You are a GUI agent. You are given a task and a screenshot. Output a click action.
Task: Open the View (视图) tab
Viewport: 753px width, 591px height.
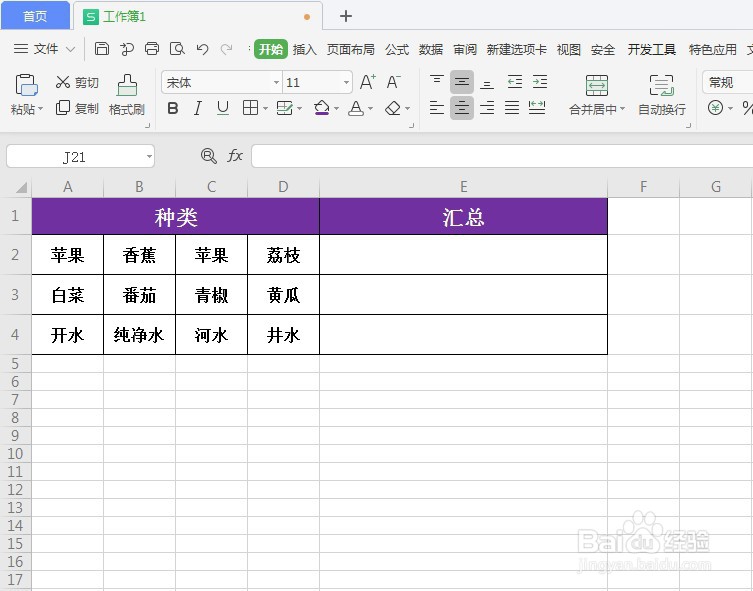point(569,49)
